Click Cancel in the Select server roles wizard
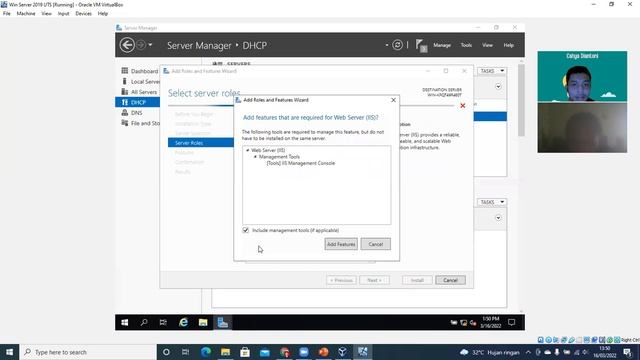This screenshot has width=640, height=360. 450,280
